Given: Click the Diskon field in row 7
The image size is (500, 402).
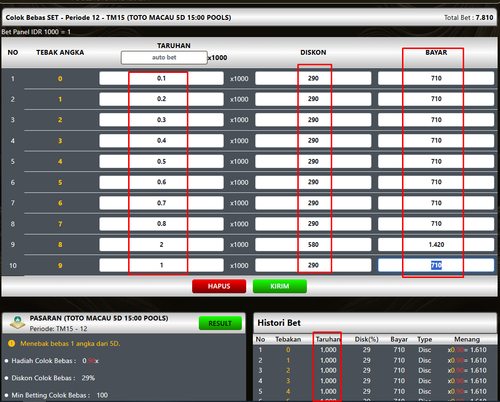Looking at the screenshot, I should click(x=313, y=203).
